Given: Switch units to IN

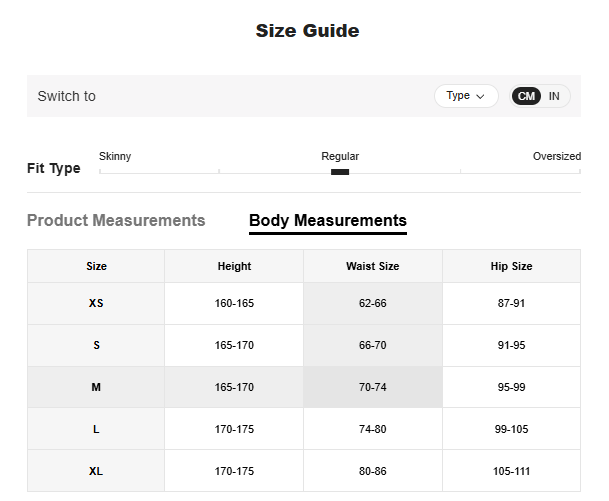Looking at the screenshot, I should click(554, 96).
